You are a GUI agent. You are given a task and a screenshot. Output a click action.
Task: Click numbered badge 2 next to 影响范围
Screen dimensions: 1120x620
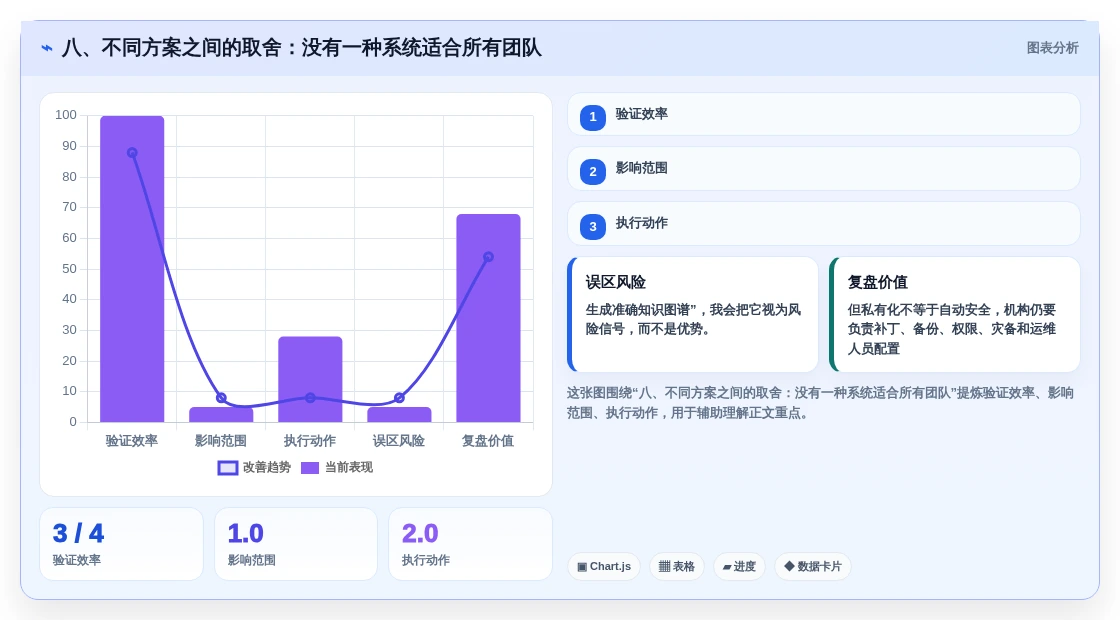tap(592, 171)
